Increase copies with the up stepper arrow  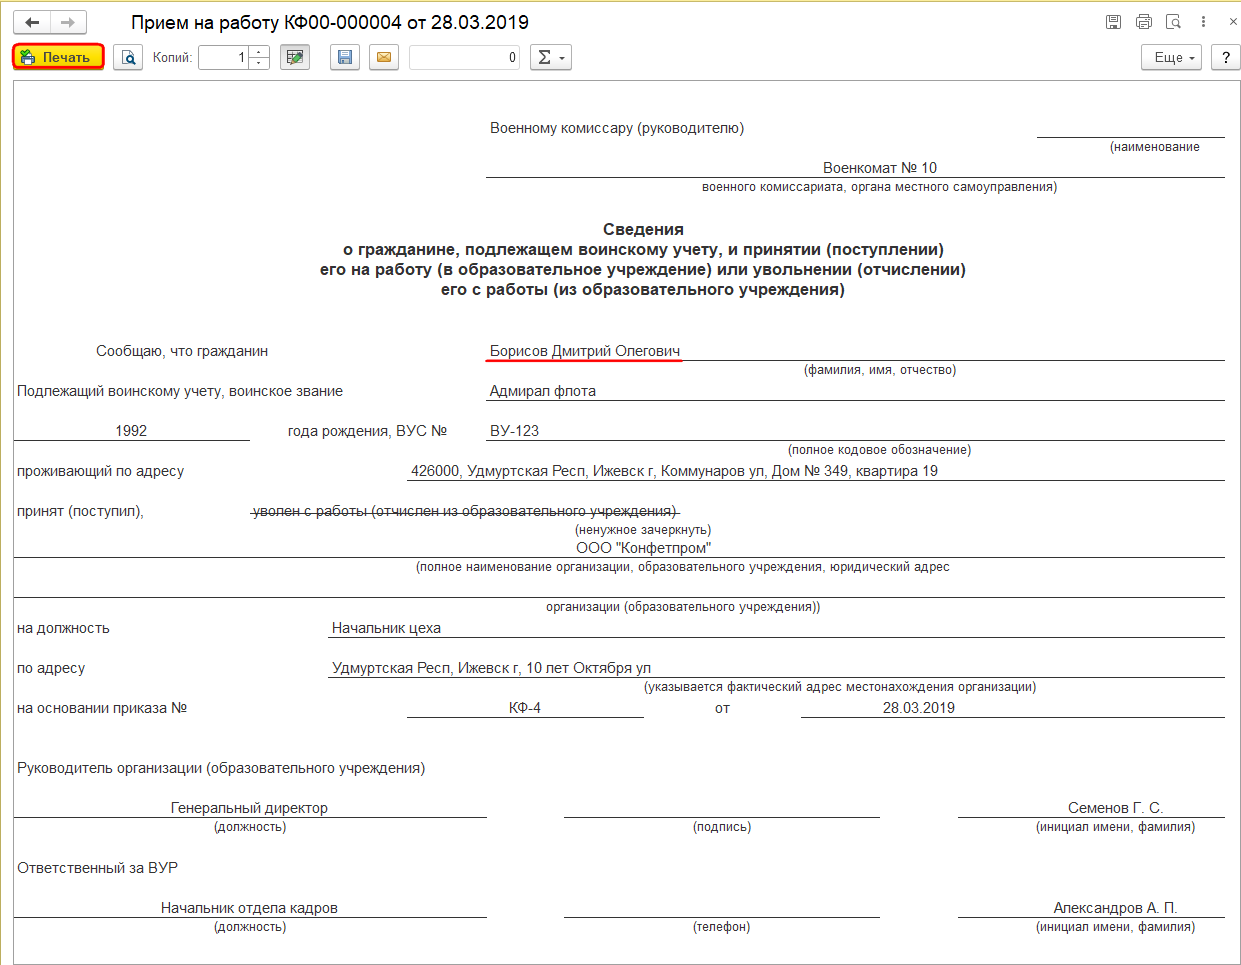pyautogui.click(x=258, y=52)
